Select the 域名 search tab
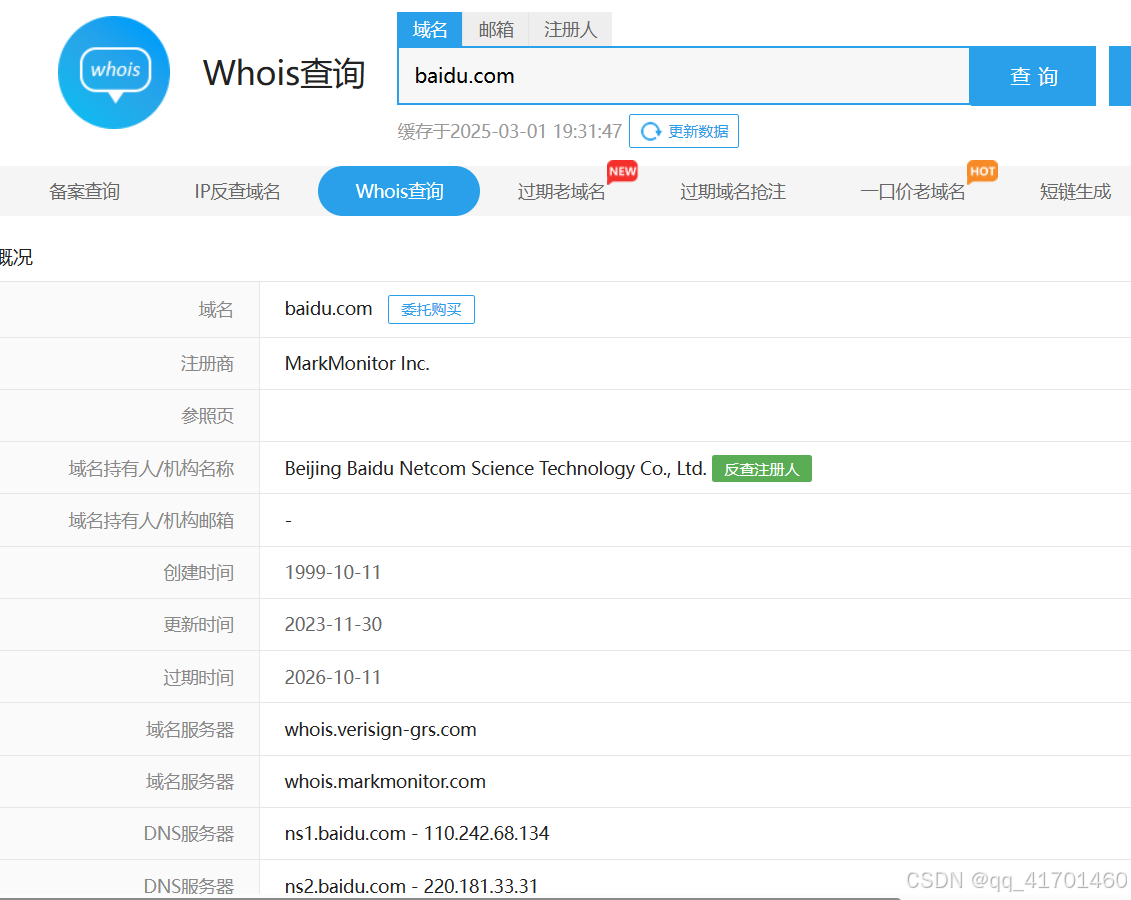1131x900 pixels. (x=430, y=30)
